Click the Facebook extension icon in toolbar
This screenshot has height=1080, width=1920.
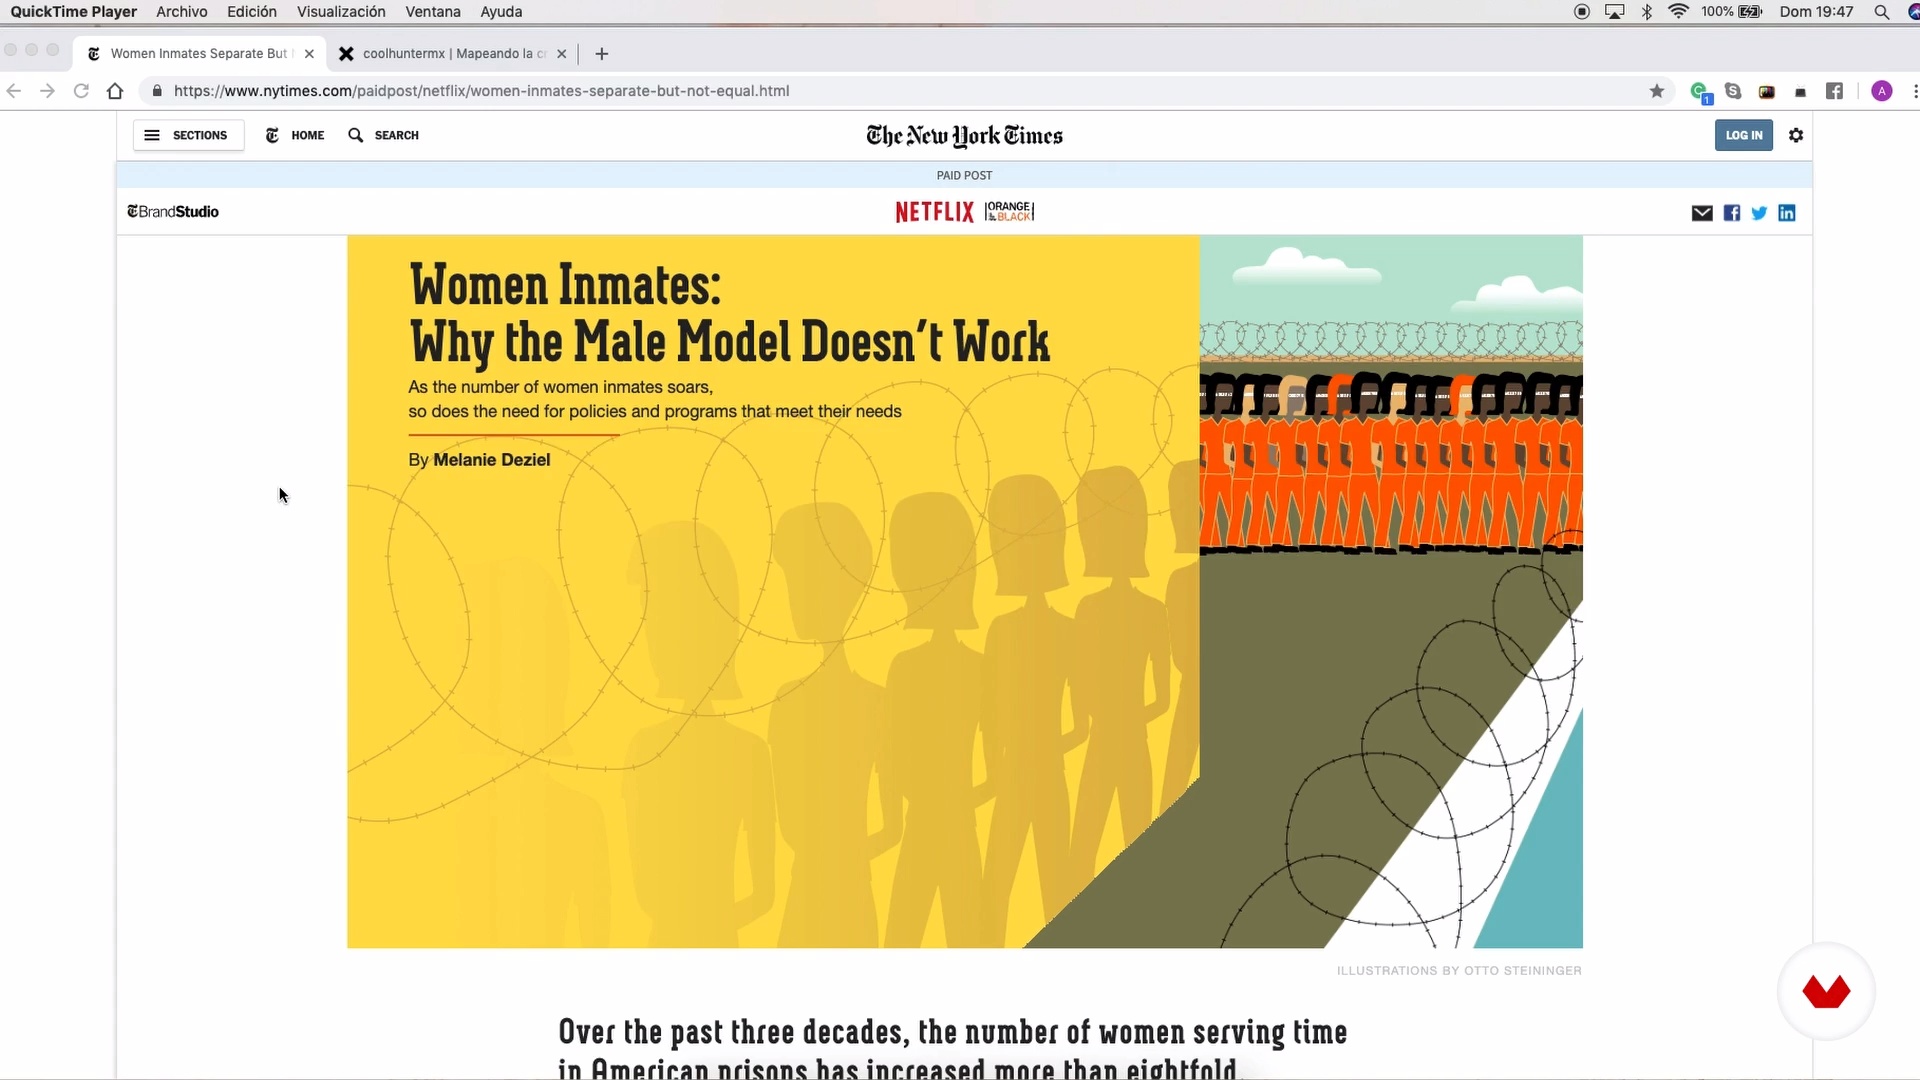pos(1834,91)
